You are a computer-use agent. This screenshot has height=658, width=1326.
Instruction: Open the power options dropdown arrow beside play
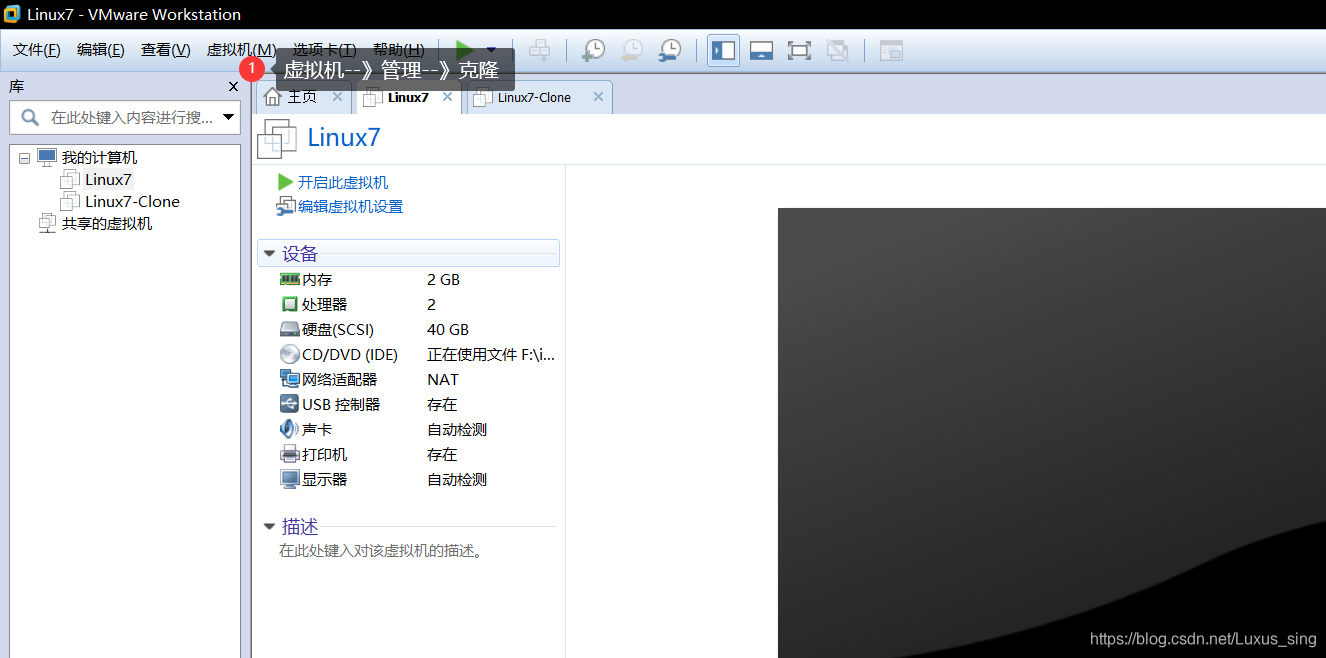tap(491, 50)
